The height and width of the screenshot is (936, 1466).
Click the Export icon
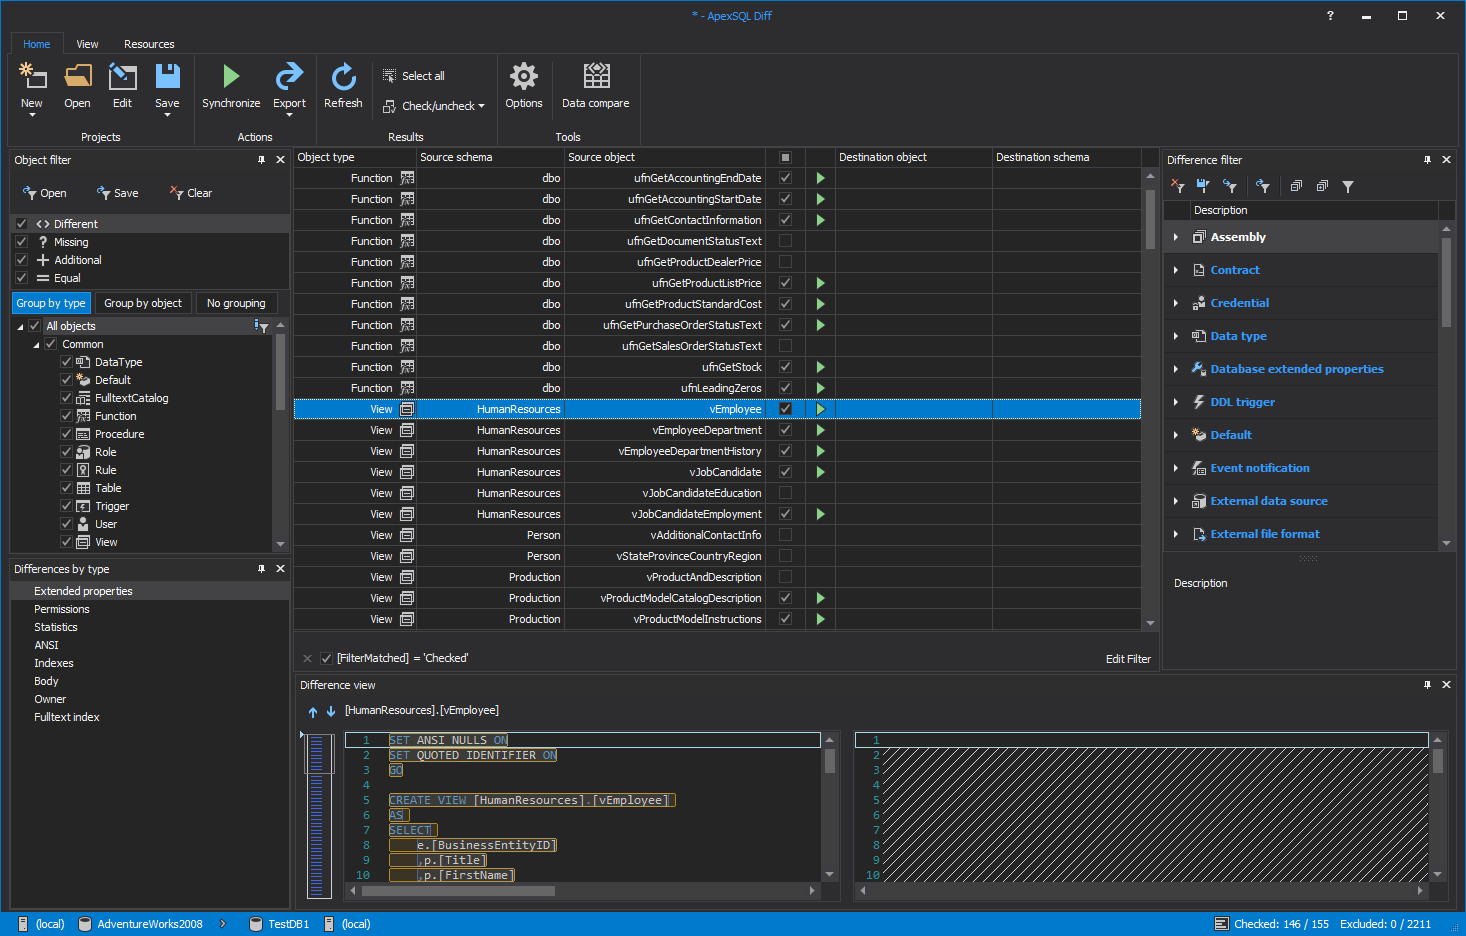tap(289, 76)
